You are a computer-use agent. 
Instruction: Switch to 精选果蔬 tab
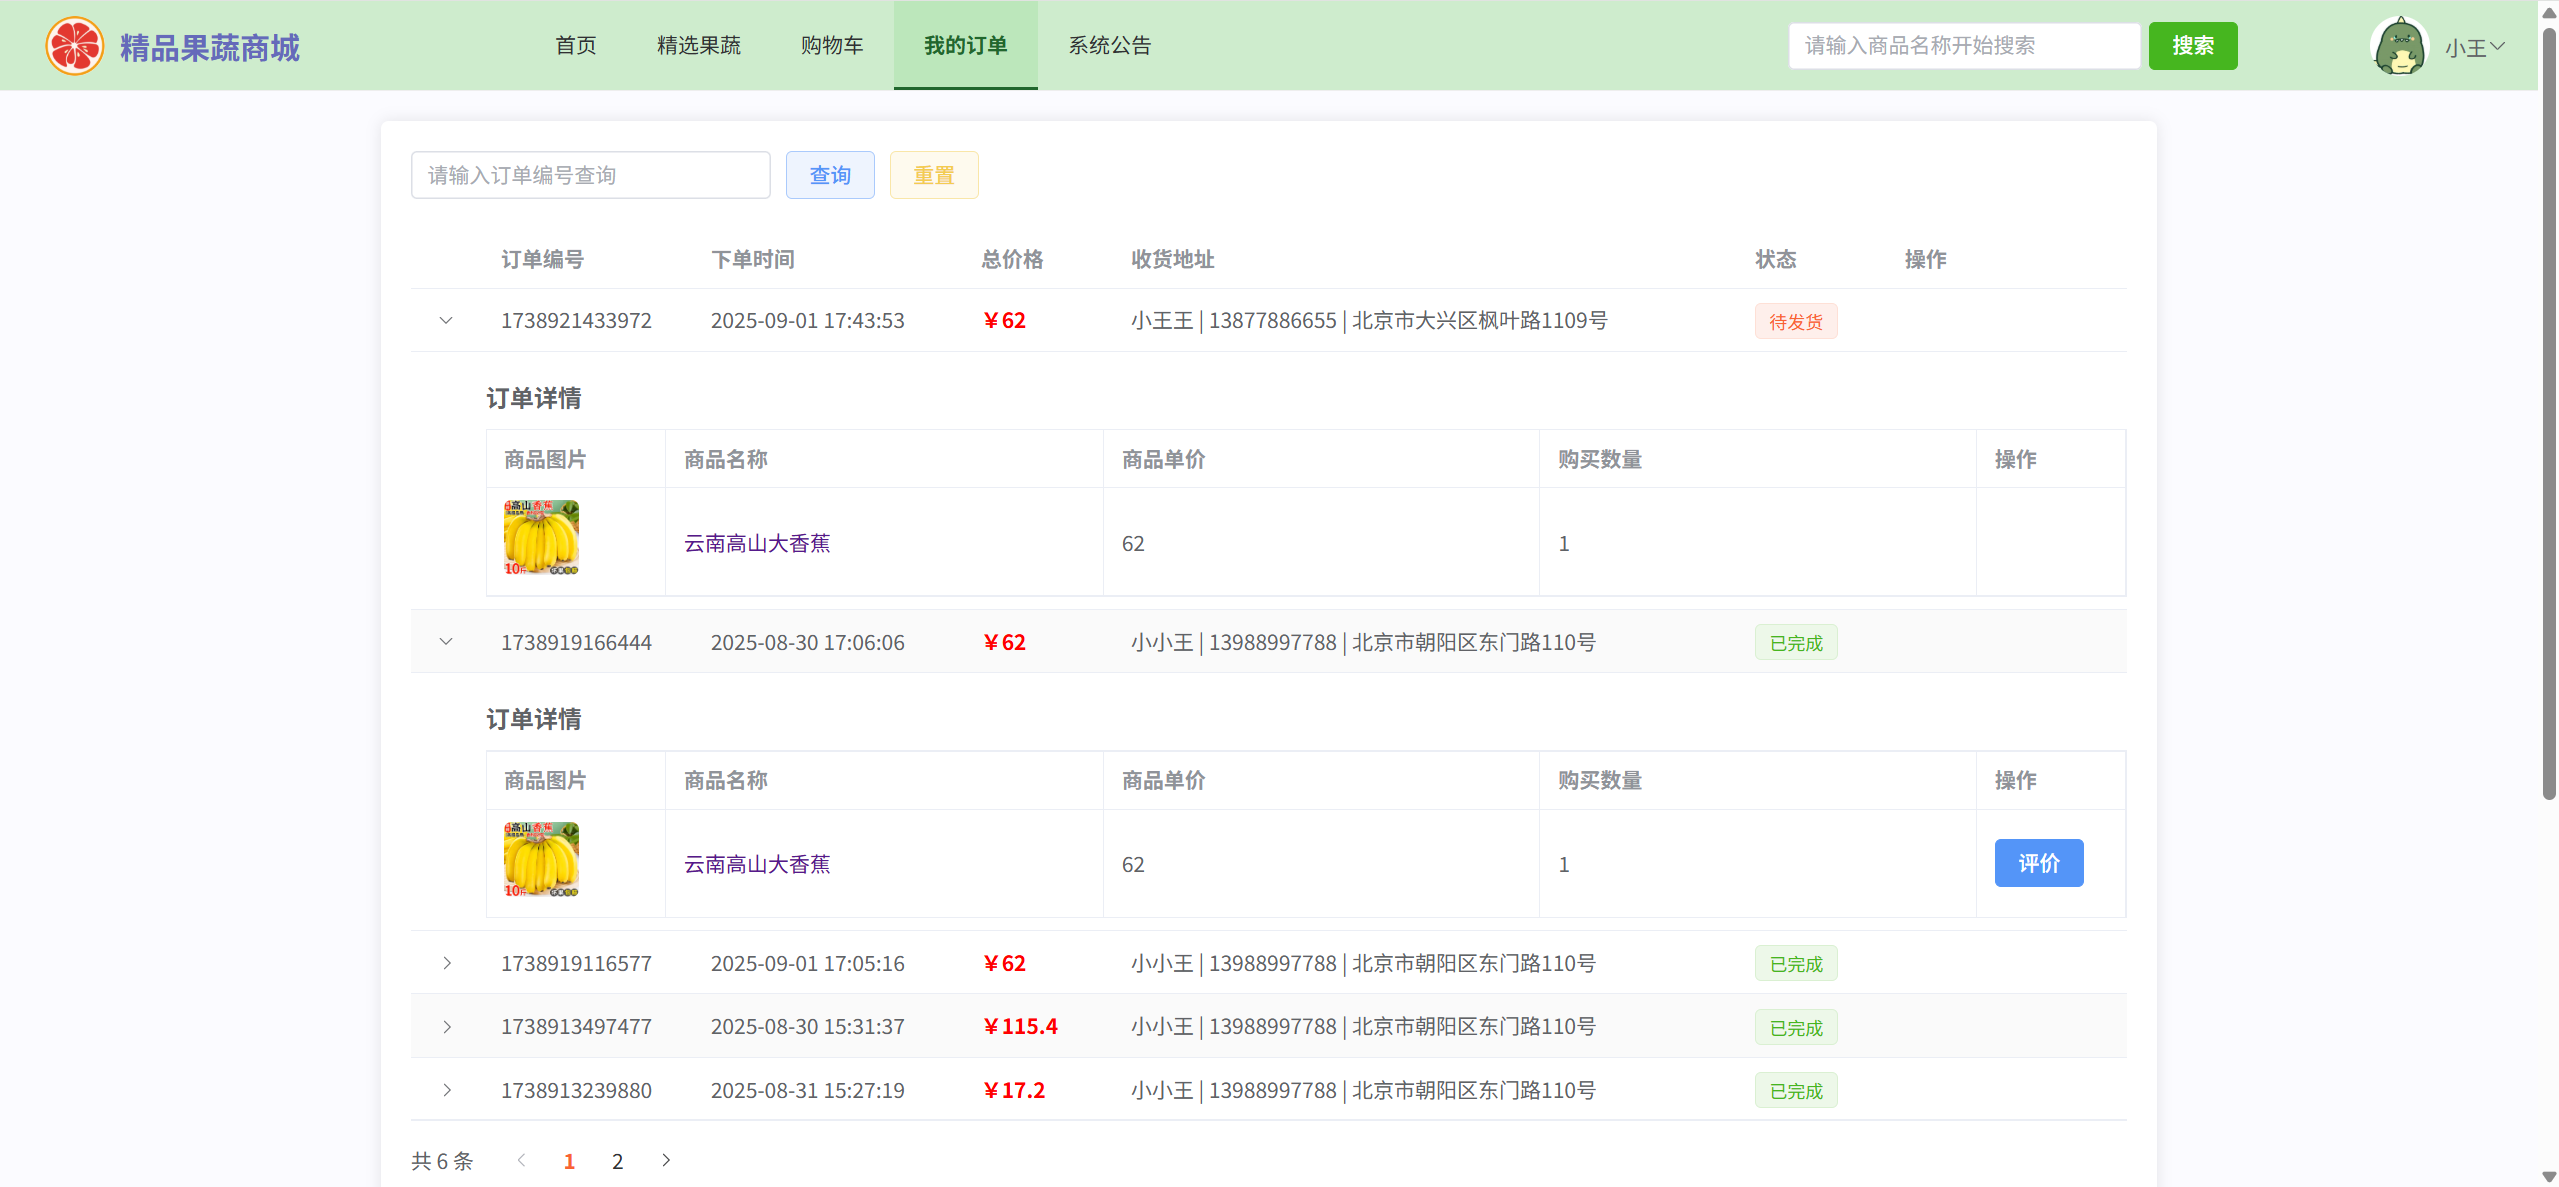coord(698,46)
